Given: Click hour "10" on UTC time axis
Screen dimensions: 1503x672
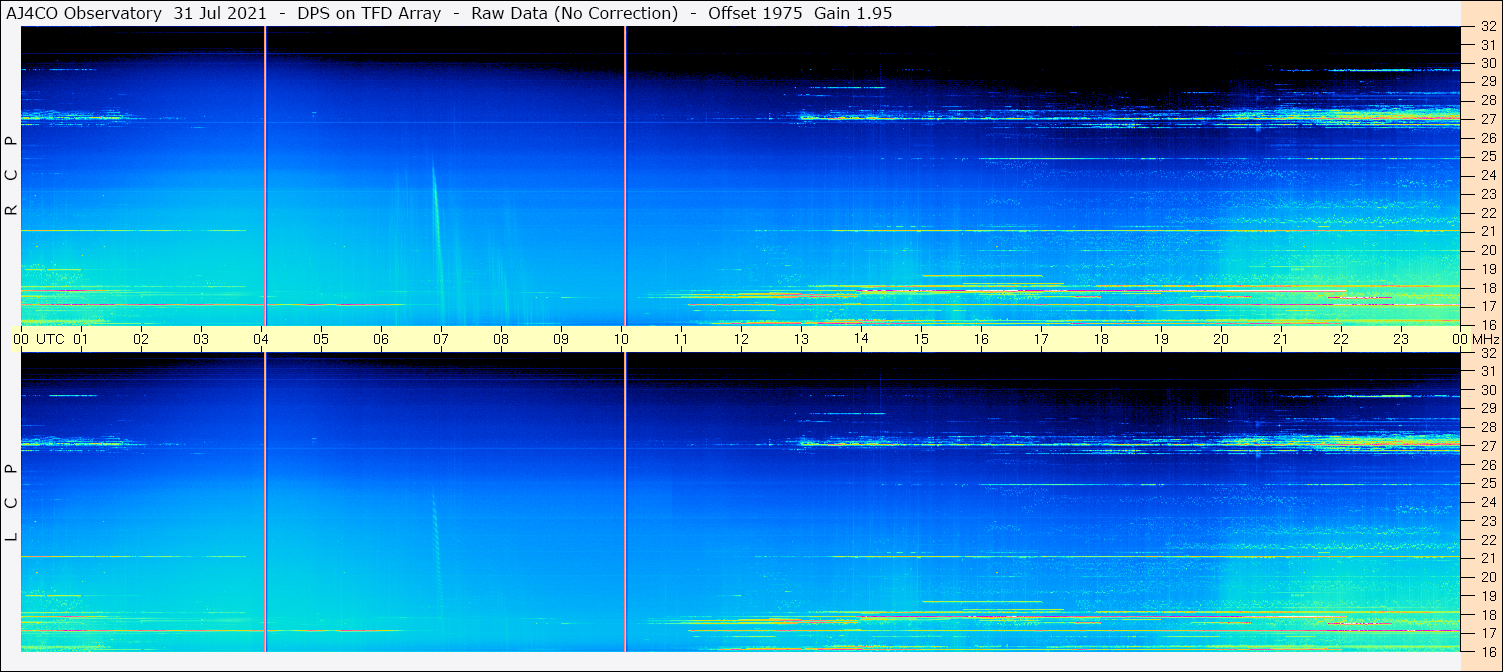Looking at the screenshot, I should (x=621, y=339).
